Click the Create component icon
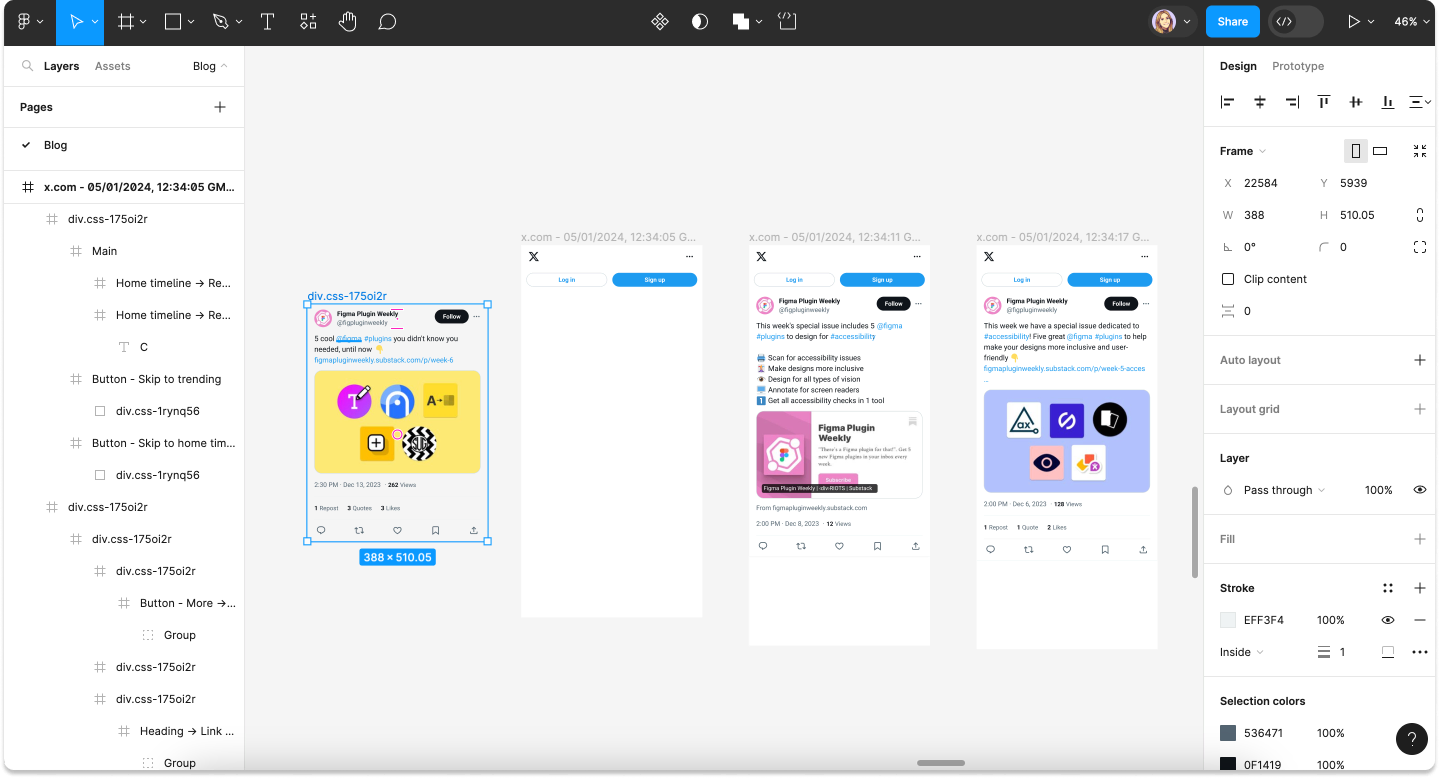Screen dimensions: 1439x778 point(660,21)
